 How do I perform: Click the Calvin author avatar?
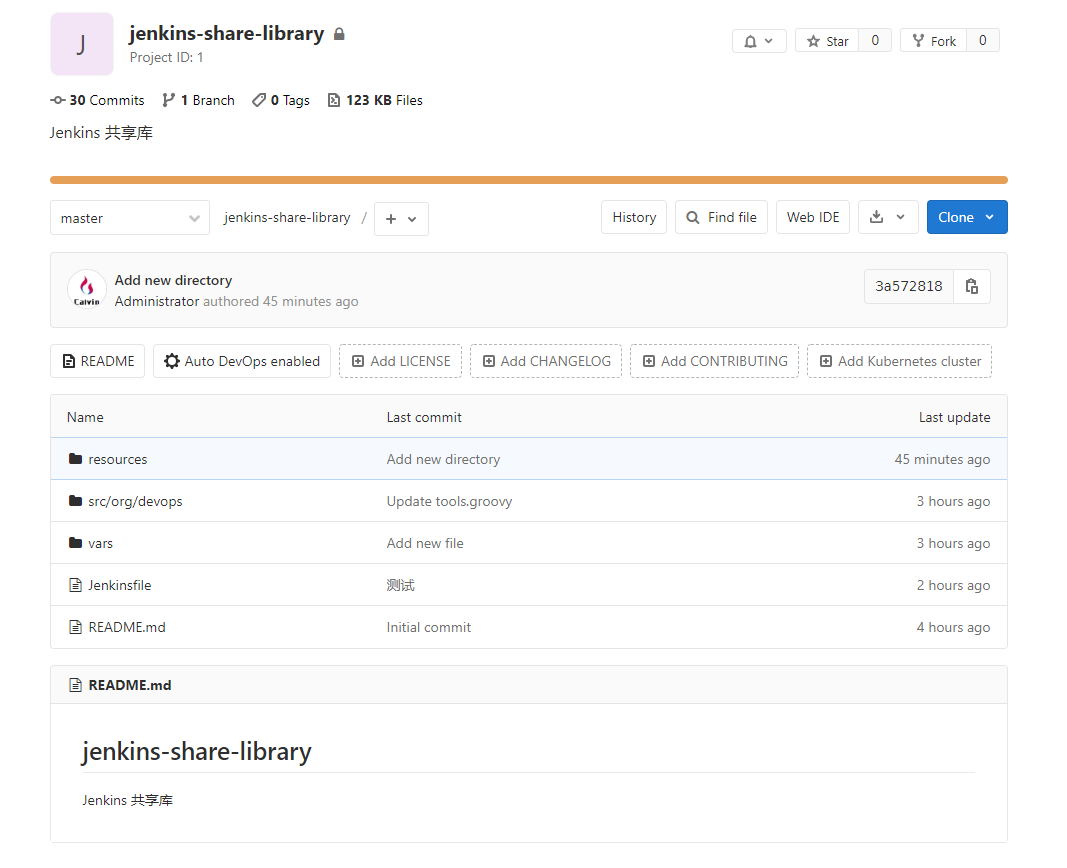point(86,290)
